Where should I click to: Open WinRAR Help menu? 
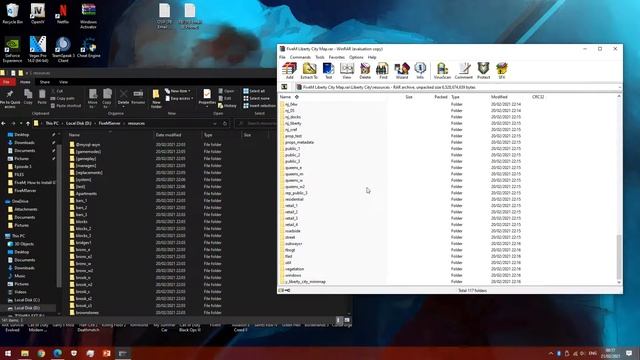(372, 57)
